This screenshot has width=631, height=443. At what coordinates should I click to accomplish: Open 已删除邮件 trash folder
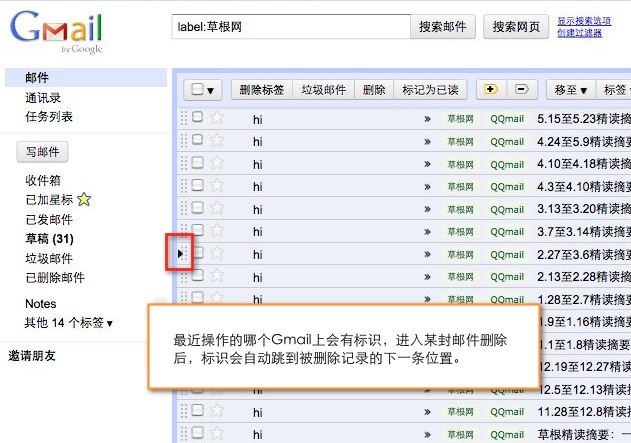pos(55,278)
